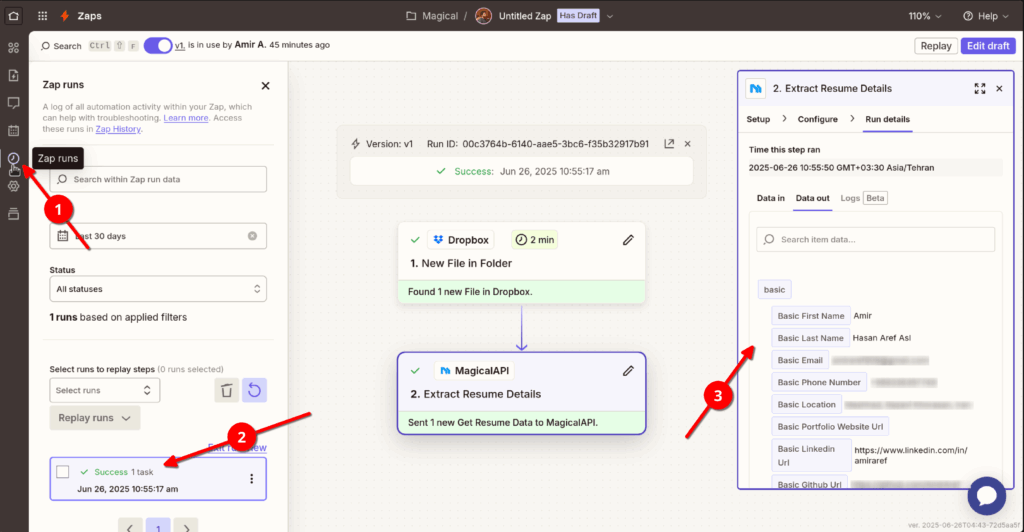Image resolution: width=1024 pixels, height=532 pixels.
Task: Select the Basic Linkedin Url field label
Action: tap(811, 455)
